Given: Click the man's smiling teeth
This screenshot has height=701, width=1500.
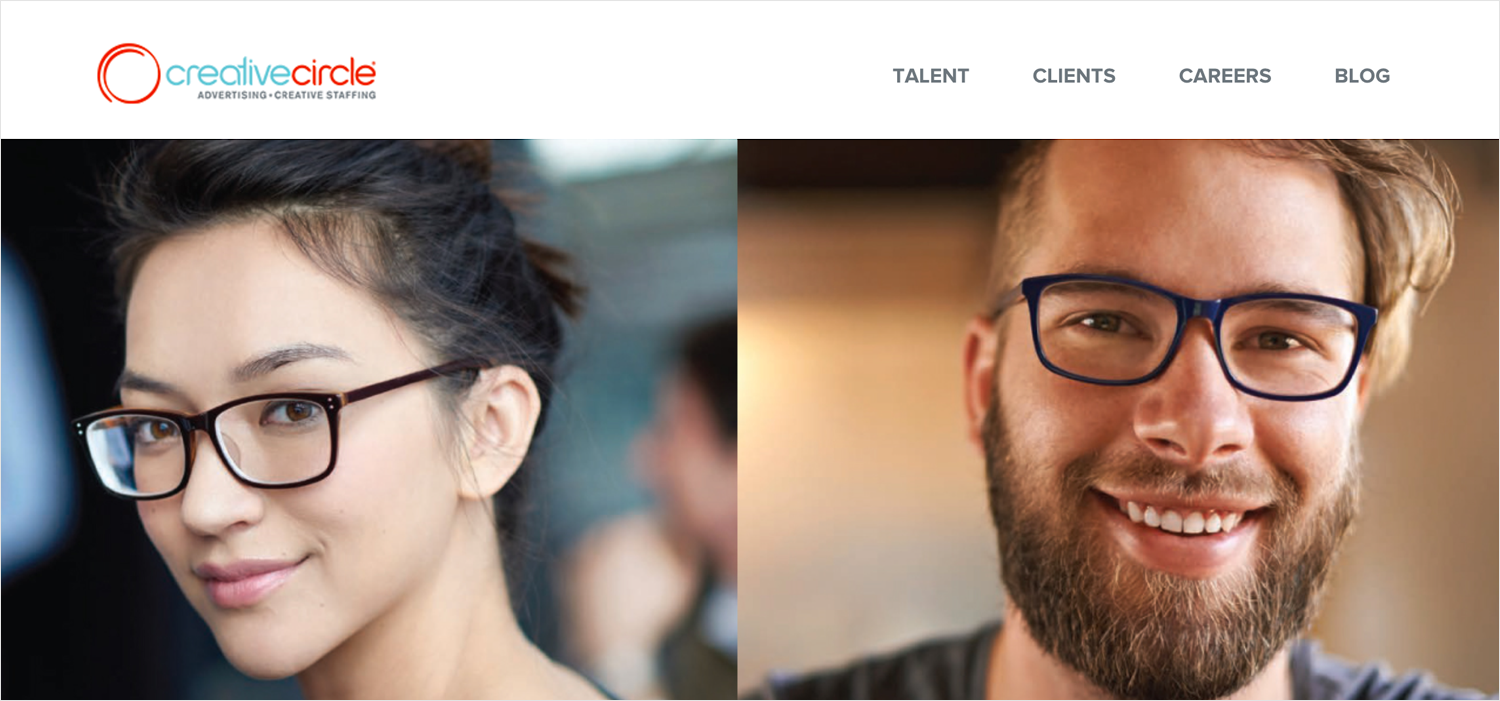Looking at the screenshot, I should tap(1183, 518).
